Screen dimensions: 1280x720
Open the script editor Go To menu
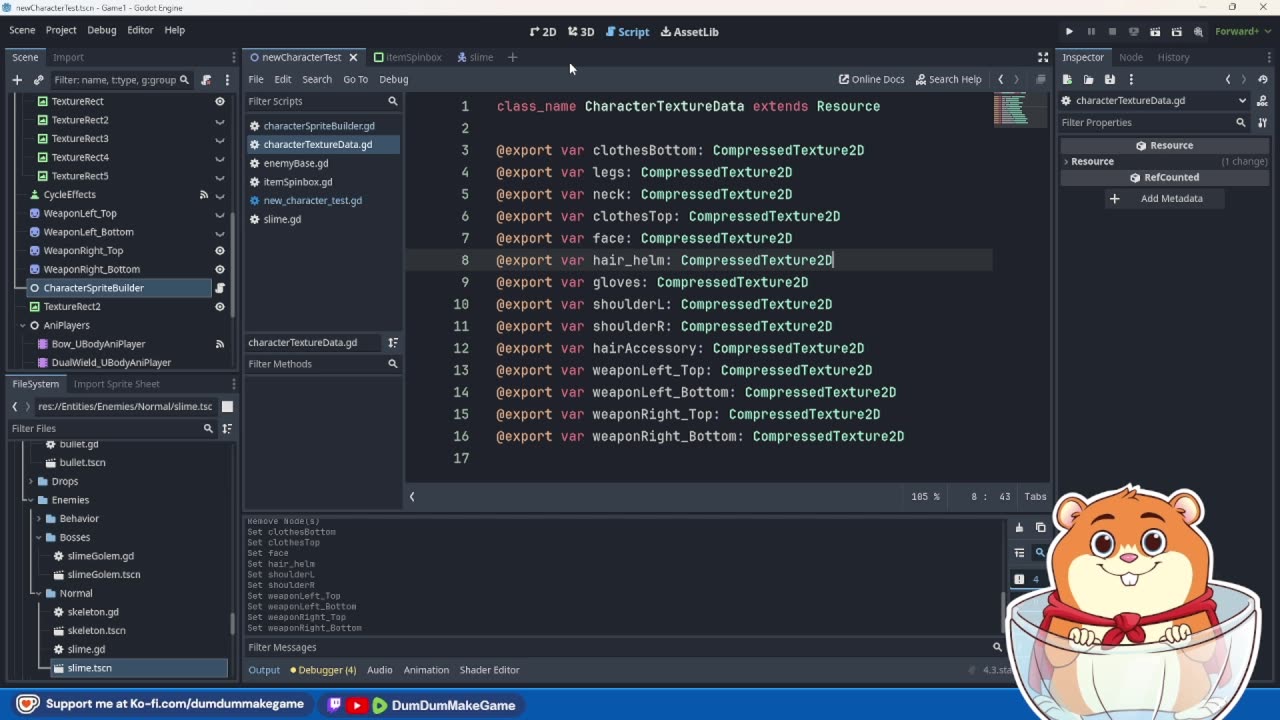point(355,80)
